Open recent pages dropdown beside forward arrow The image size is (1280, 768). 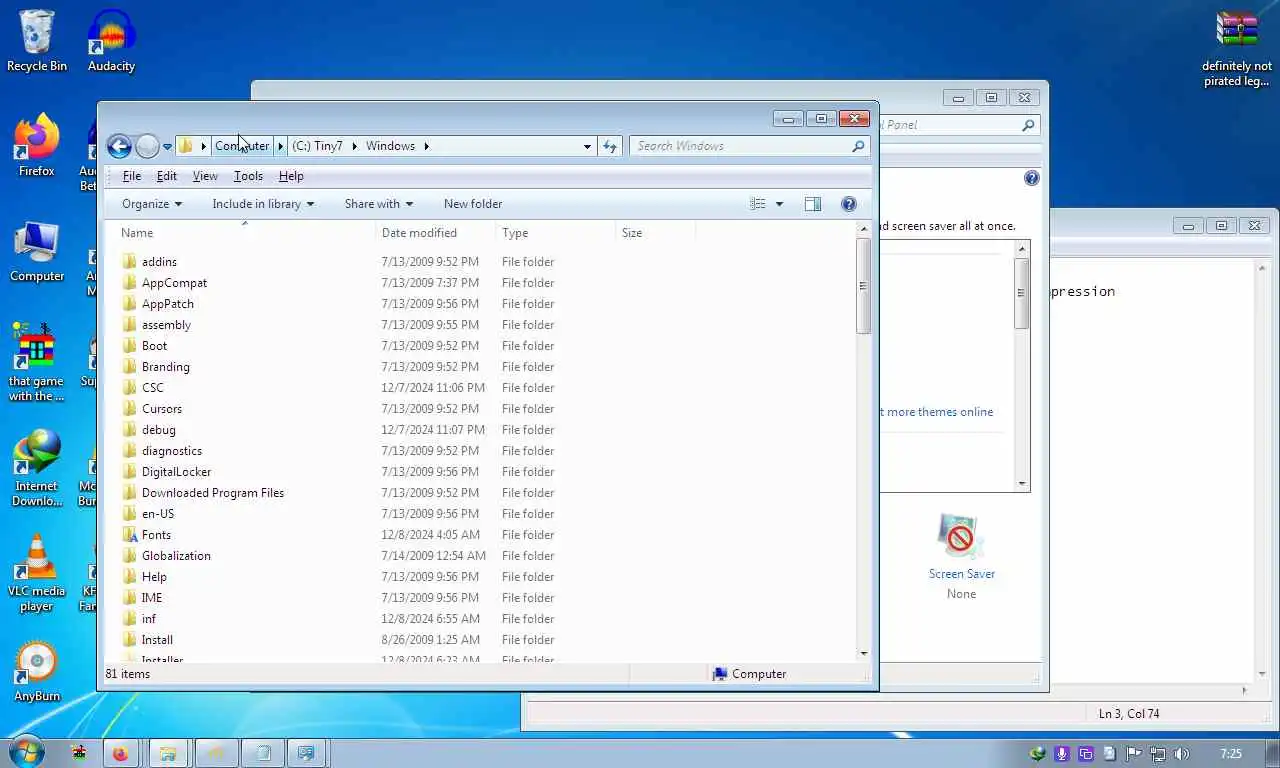tap(167, 146)
